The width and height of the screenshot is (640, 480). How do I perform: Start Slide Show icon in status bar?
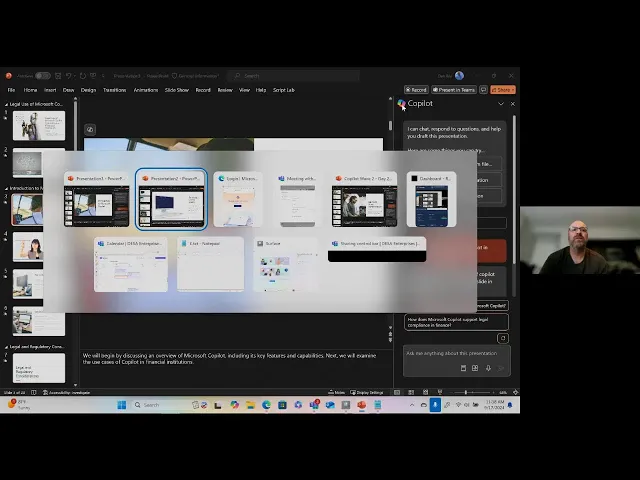click(440, 392)
